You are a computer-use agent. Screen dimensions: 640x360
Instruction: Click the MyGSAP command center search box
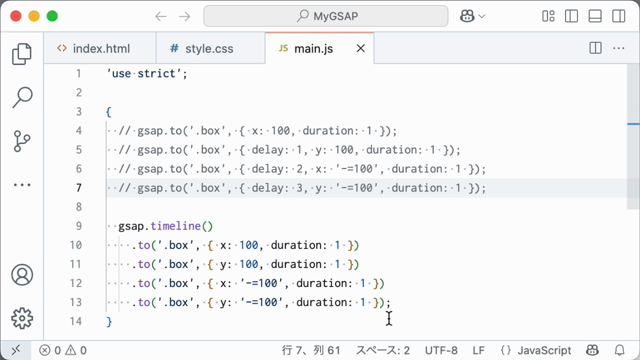click(x=326, y=16)
